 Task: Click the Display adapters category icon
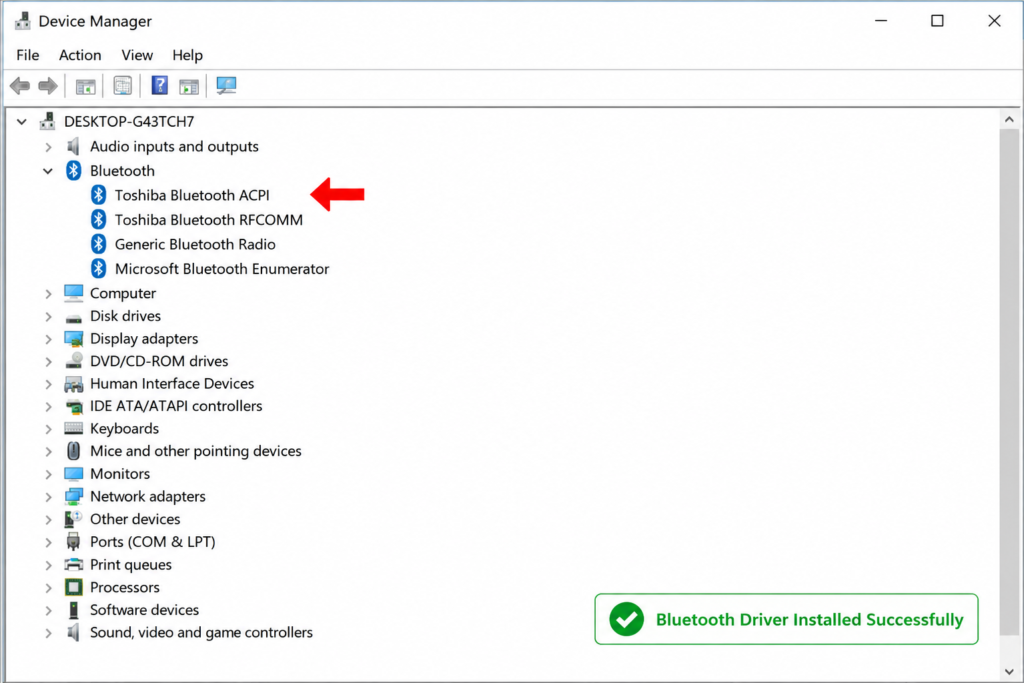click(73, 339)
